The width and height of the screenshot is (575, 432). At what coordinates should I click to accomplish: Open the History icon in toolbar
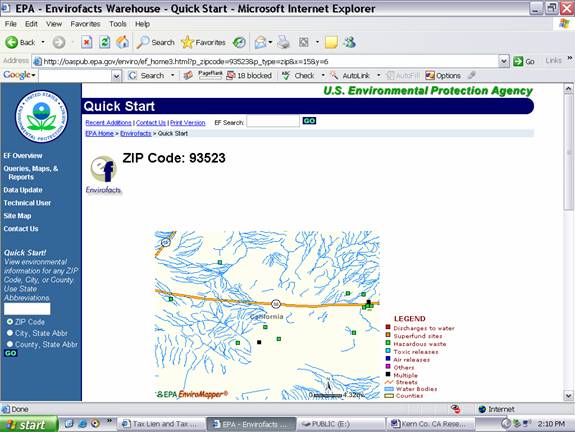click(239, 43)
